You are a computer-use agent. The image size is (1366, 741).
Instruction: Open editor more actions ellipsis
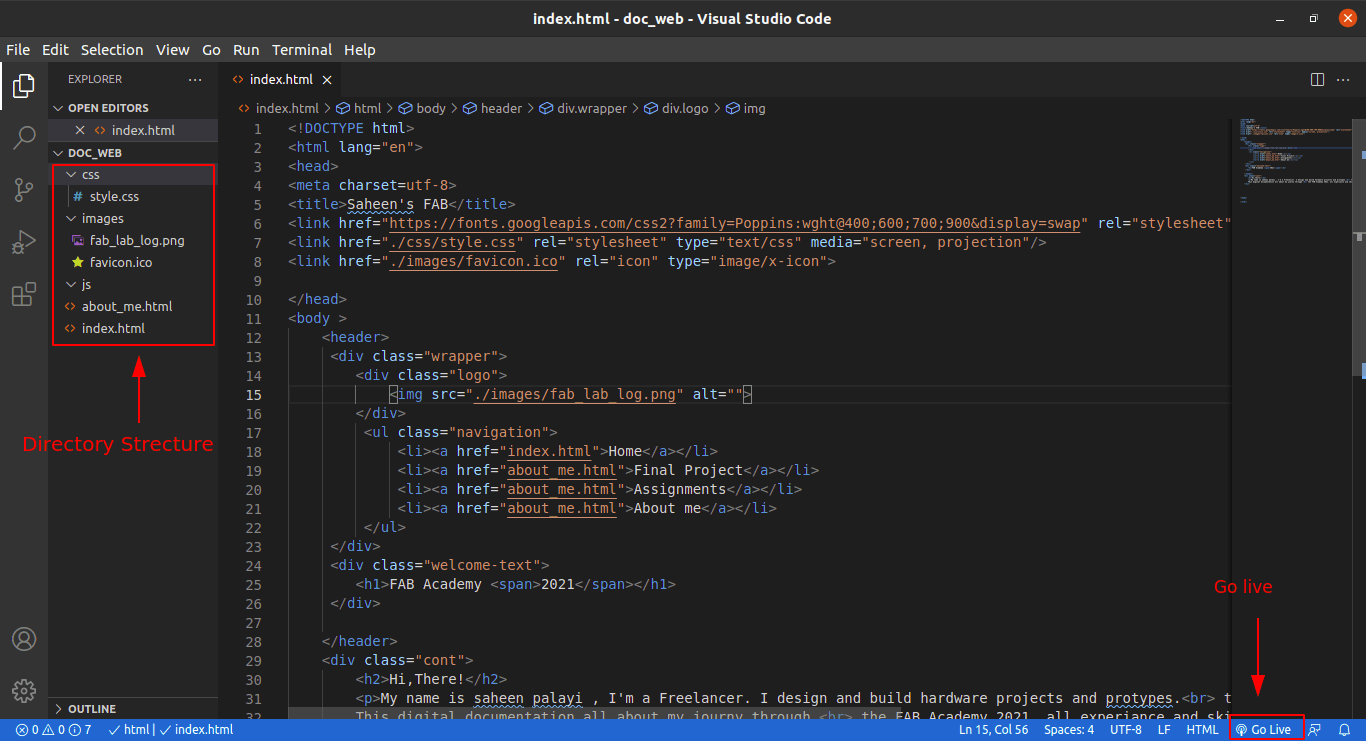[1343, 79]
